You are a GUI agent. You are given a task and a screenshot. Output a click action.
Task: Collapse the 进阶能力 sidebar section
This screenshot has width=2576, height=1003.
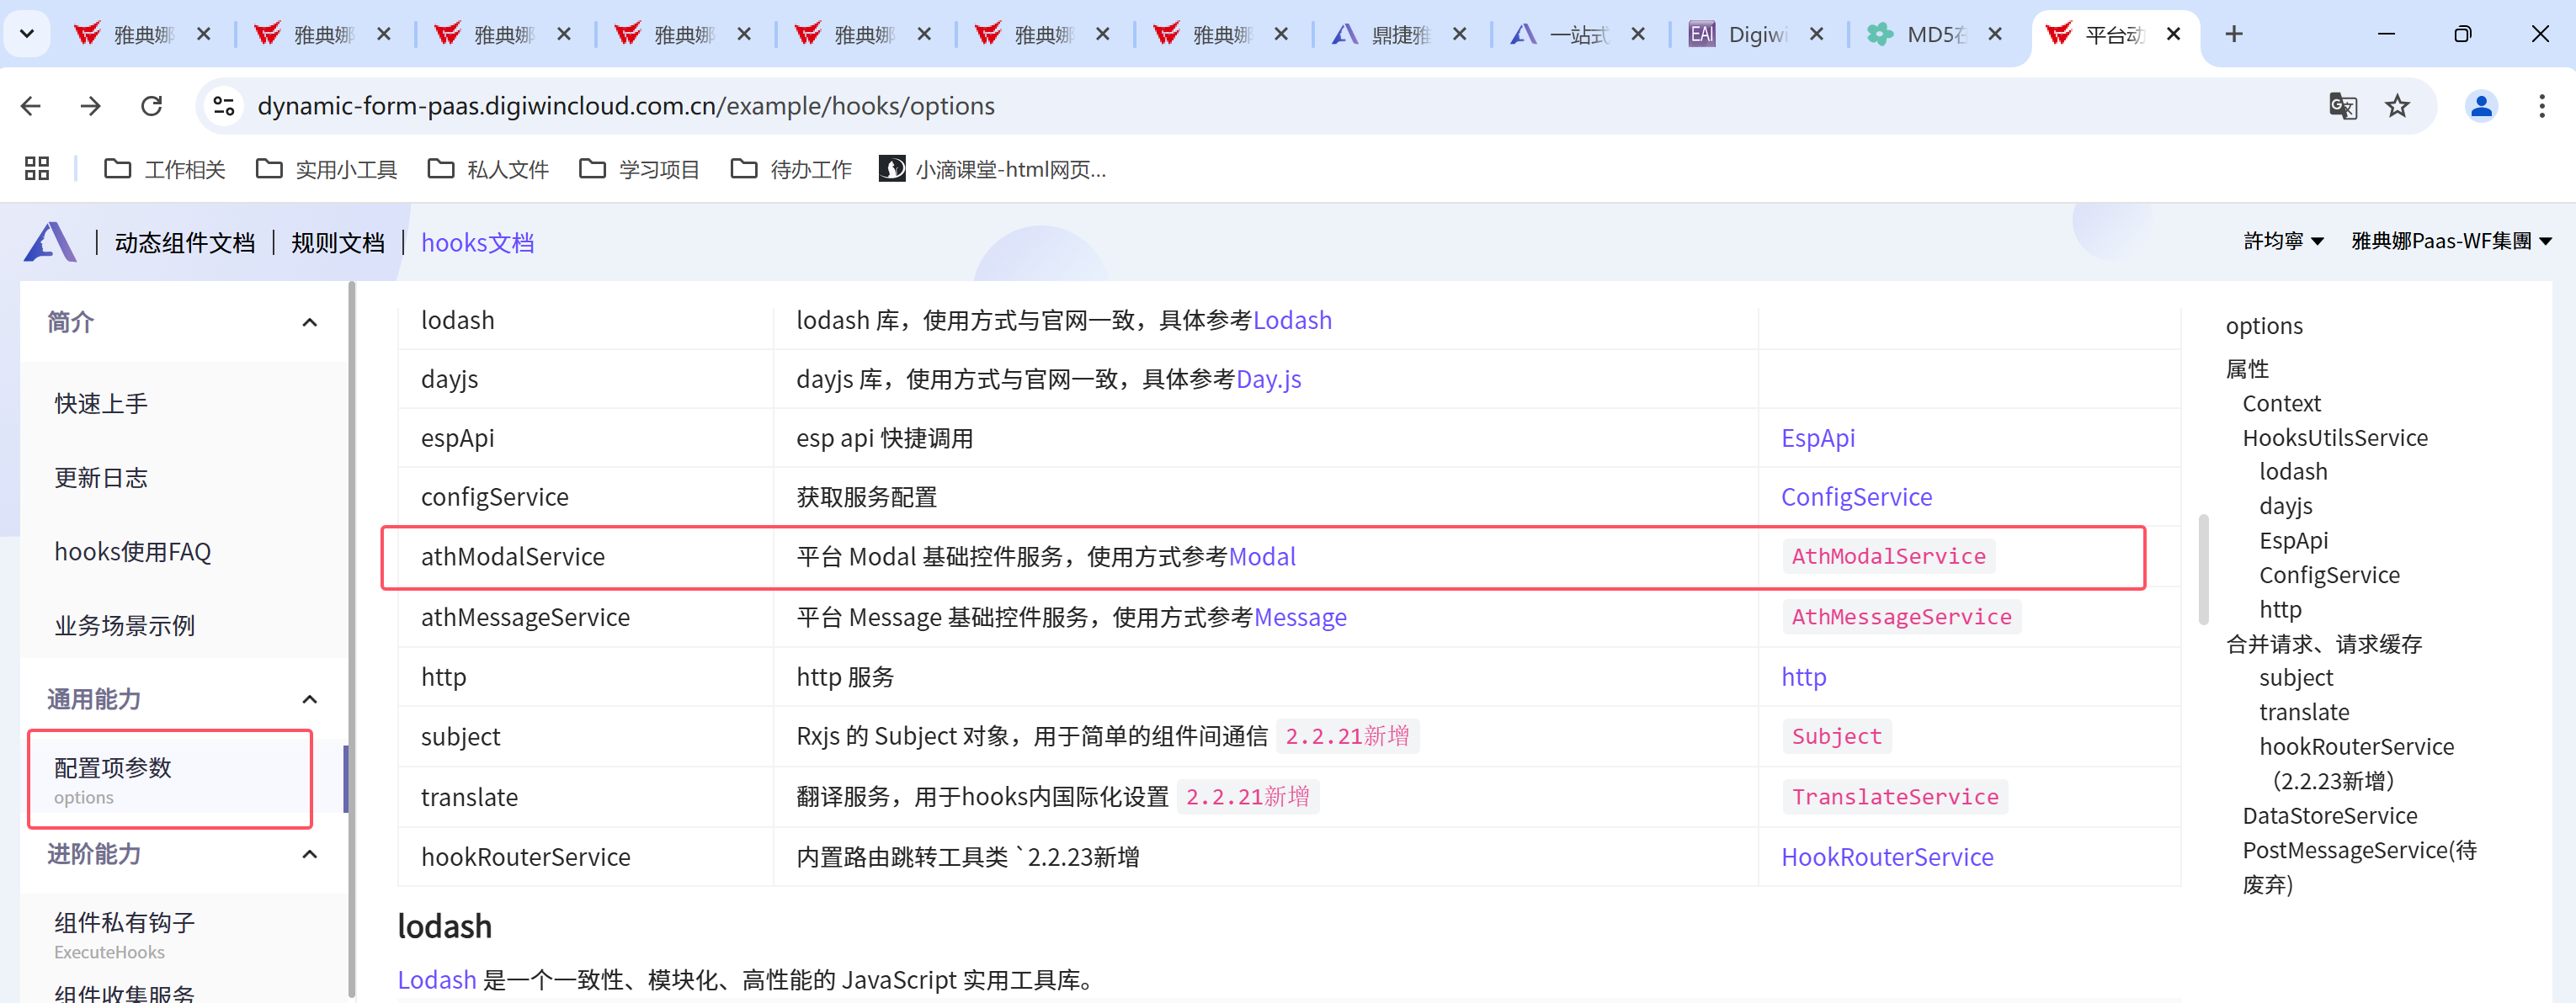coord(310,854)
